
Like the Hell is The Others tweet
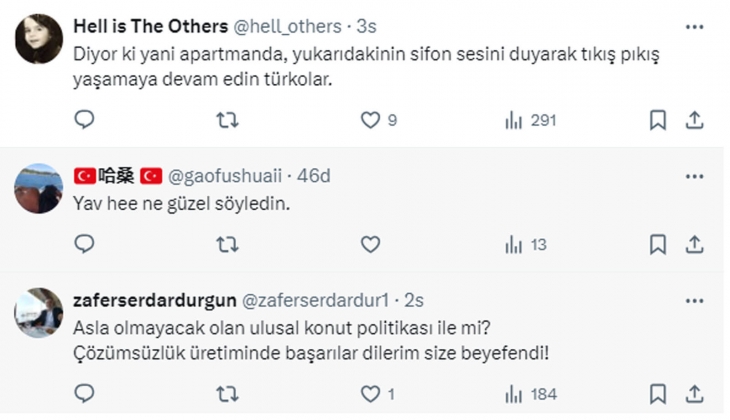pyautogui.click(x=370, y=120)
